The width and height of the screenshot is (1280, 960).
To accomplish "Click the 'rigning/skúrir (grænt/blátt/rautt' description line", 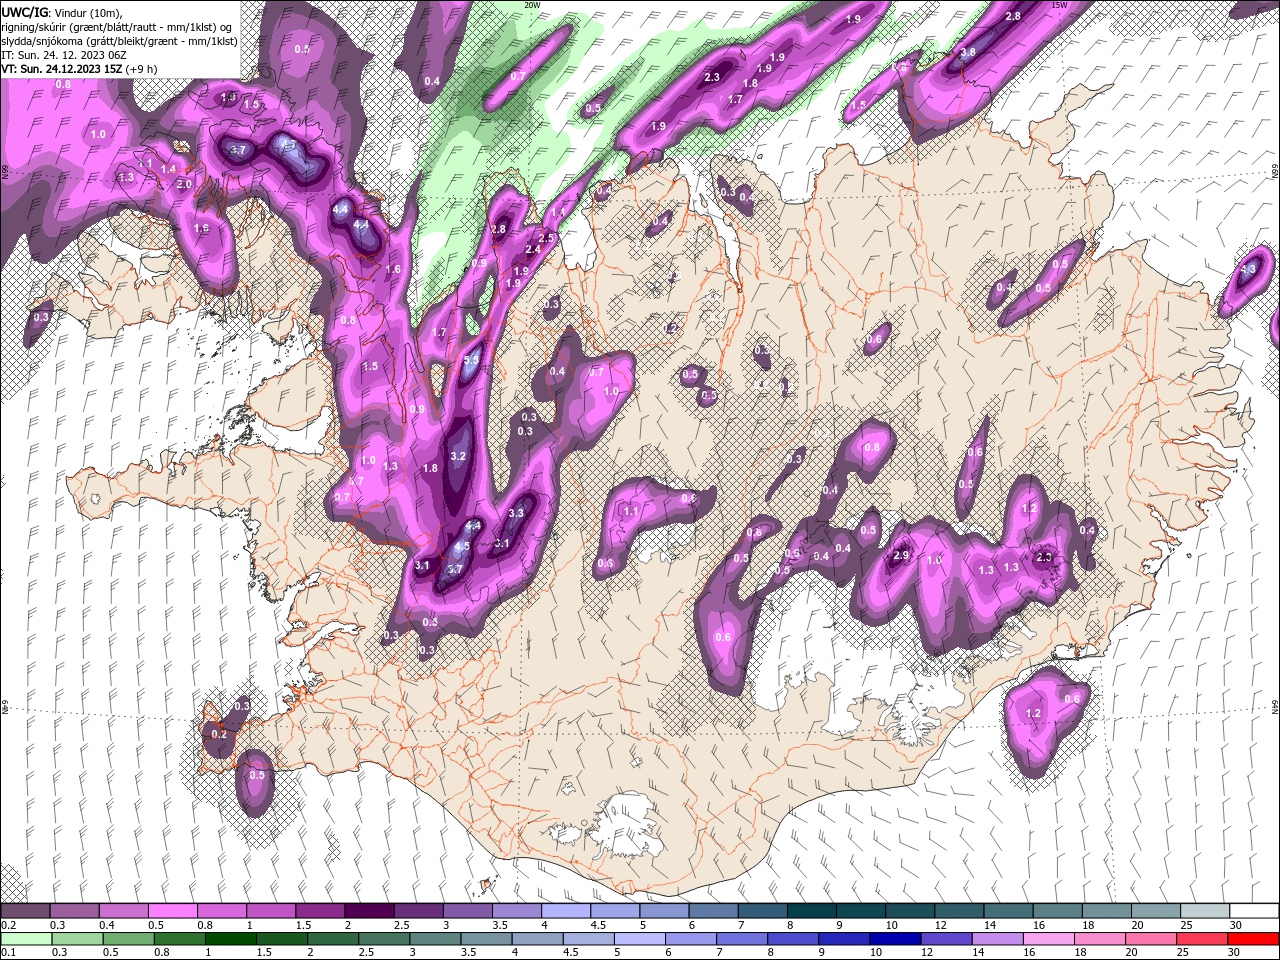I will [x=117, y=27].
